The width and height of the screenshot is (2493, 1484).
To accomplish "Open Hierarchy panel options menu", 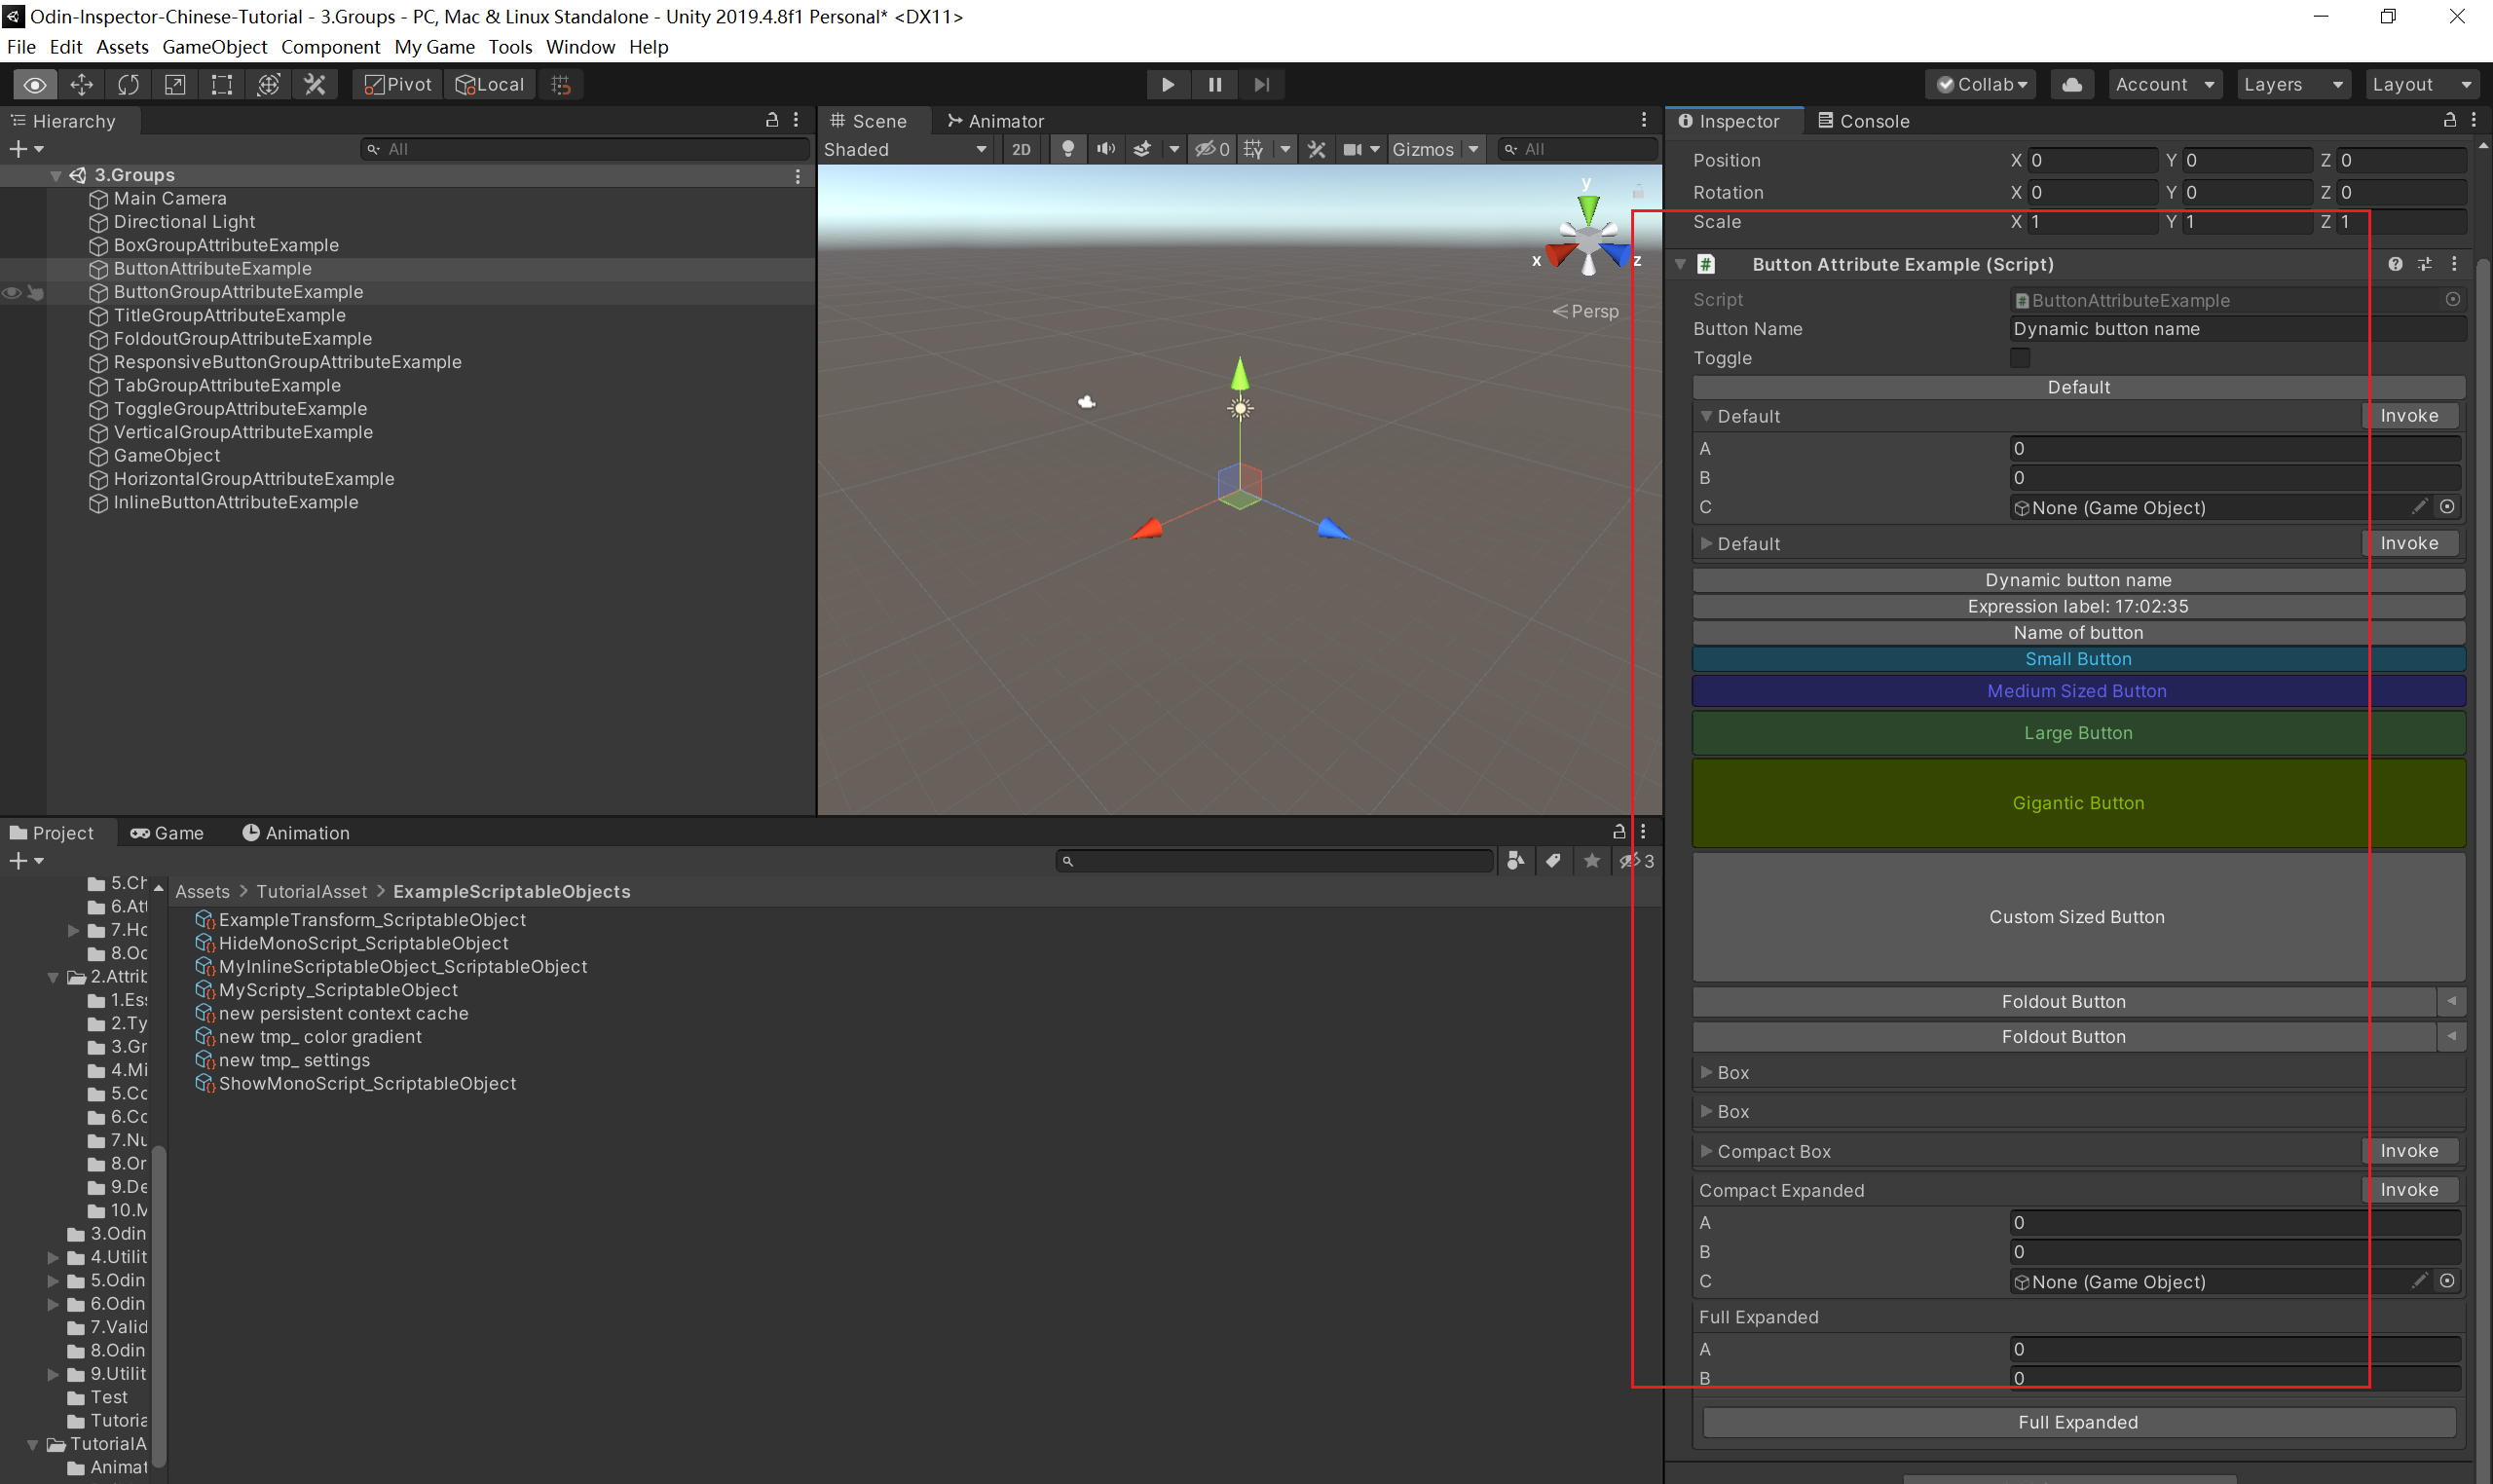I will [796, 120].
